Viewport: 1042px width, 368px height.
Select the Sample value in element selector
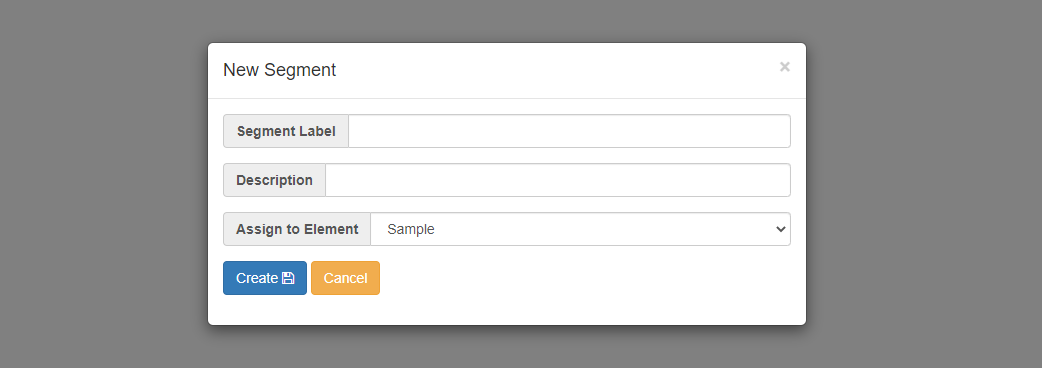[411, 229]
